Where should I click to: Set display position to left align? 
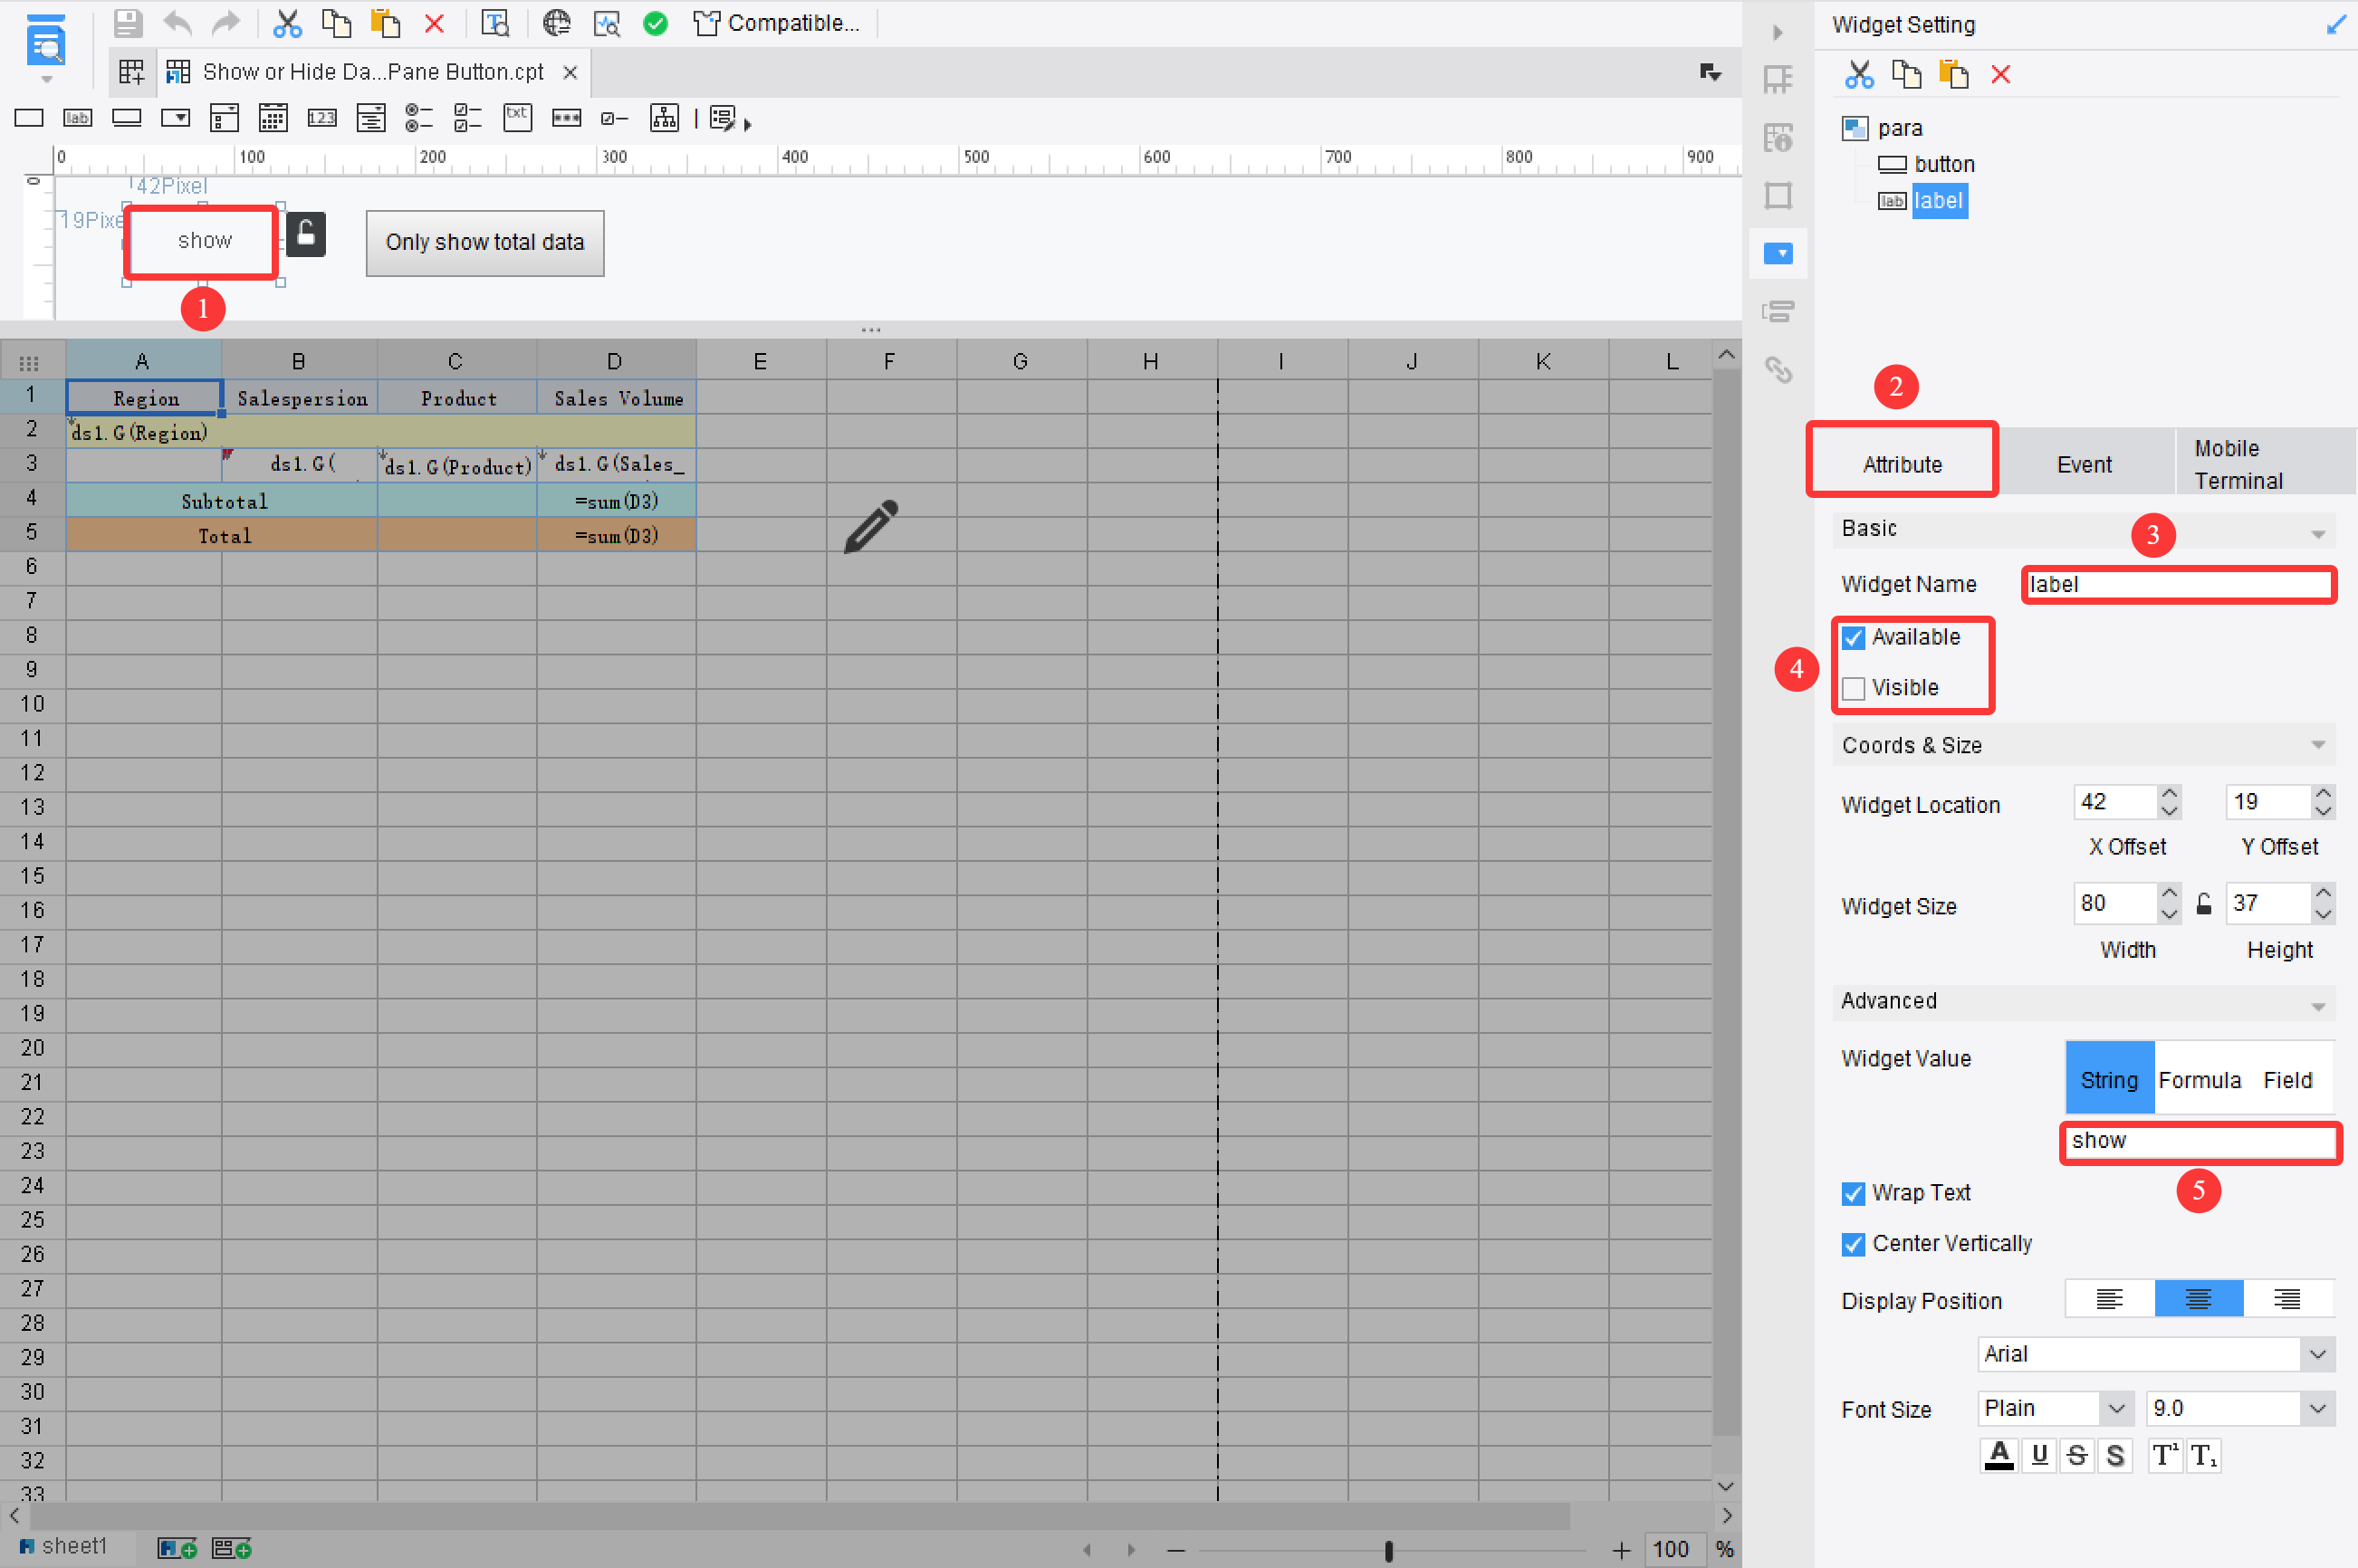coord(2109,1299)
